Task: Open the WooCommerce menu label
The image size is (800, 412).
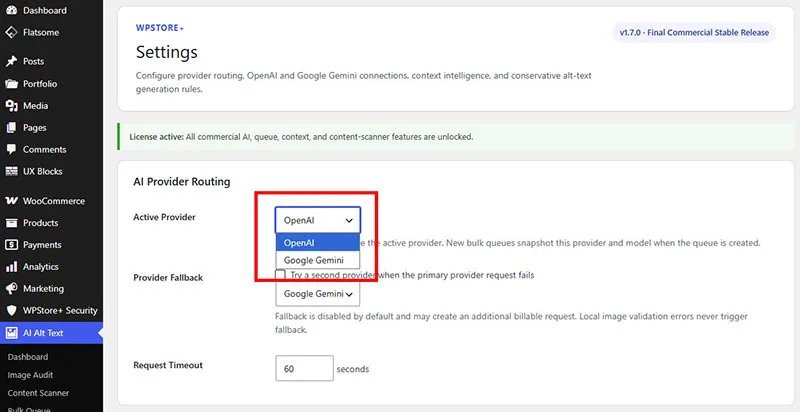Action: pos(54,201)
